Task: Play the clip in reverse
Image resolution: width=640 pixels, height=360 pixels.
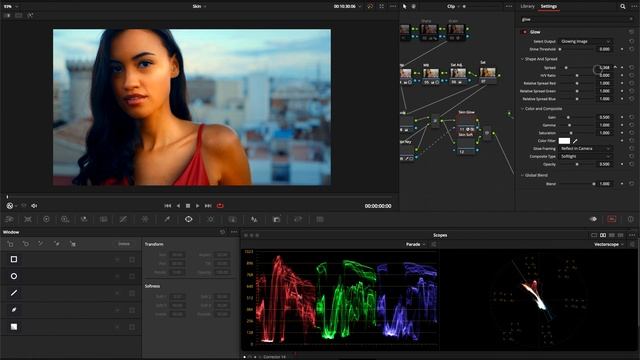Action: 178,206
